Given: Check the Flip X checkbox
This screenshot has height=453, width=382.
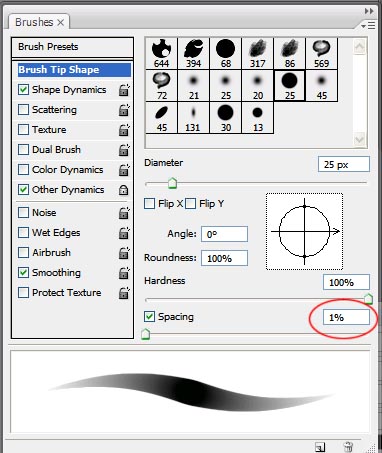Looking at the screenshot, I should click(x=150, y=203).
